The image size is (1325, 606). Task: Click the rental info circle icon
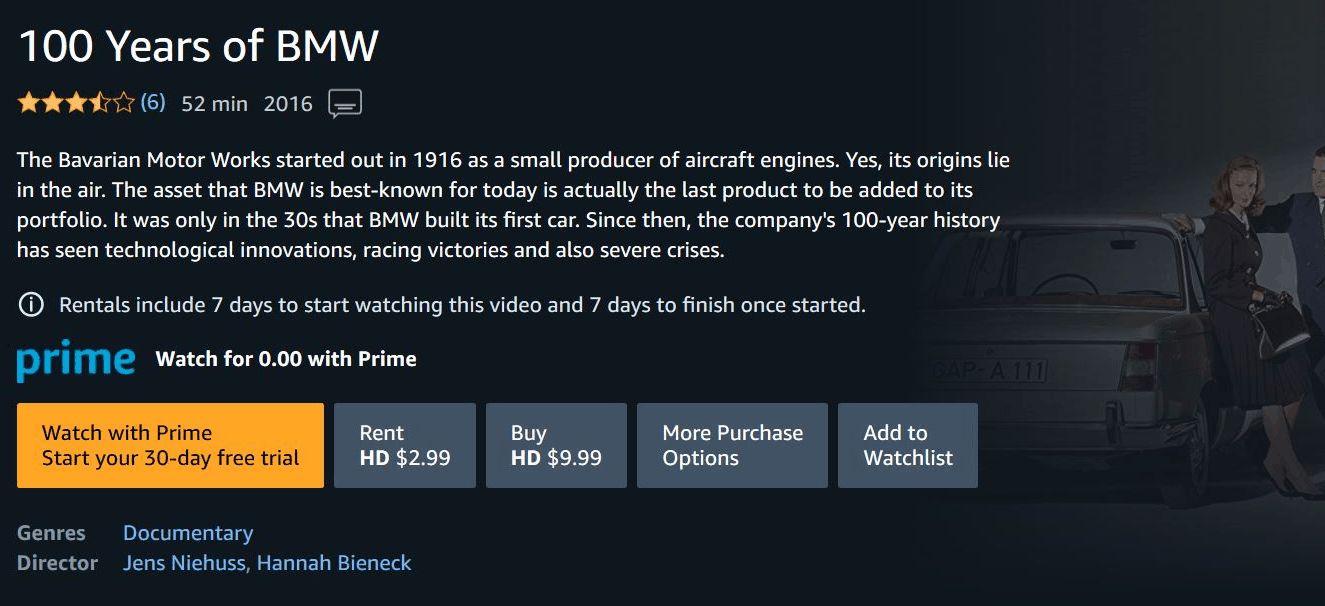click(x=31, y=305)
